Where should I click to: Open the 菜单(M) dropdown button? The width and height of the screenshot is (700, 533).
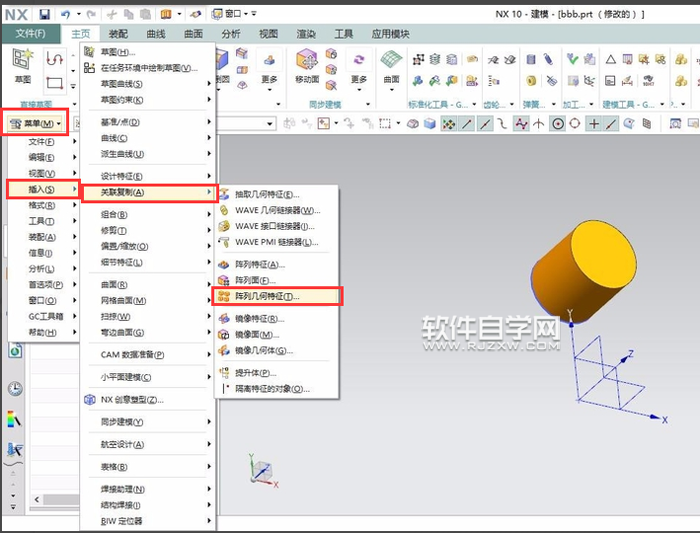click(x=35, y=123)
